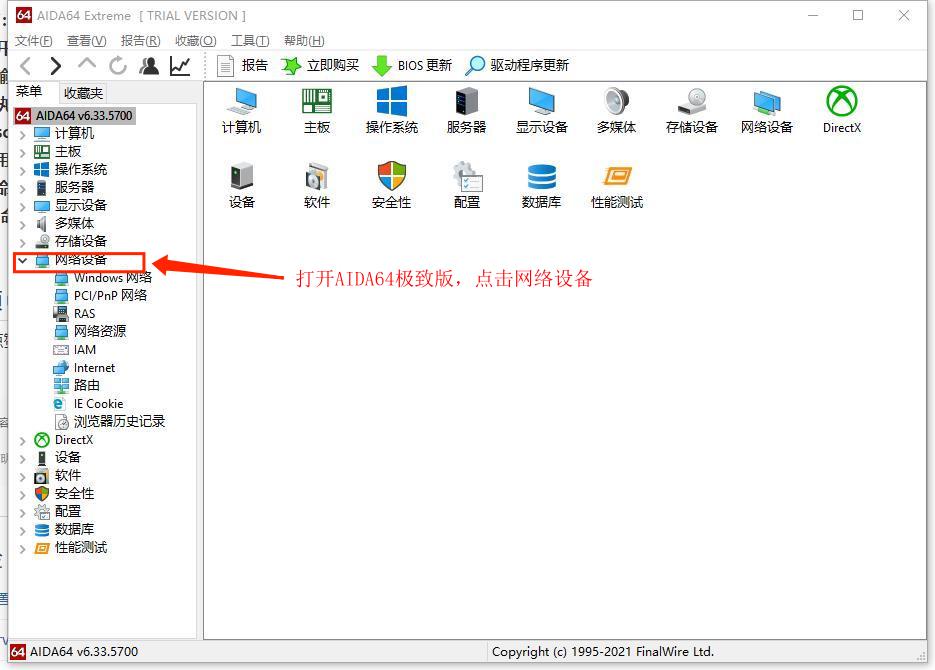Collapse the 网络设备 tree node
The width and height of the screenshot is (935, 670).
pos(23,259)
